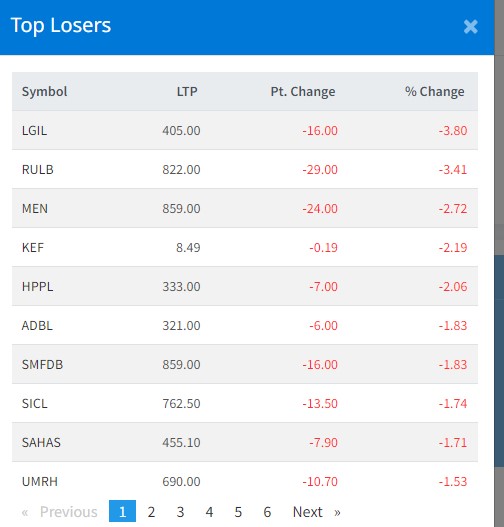Jump to page 5 of results

(x=238, y=512)
